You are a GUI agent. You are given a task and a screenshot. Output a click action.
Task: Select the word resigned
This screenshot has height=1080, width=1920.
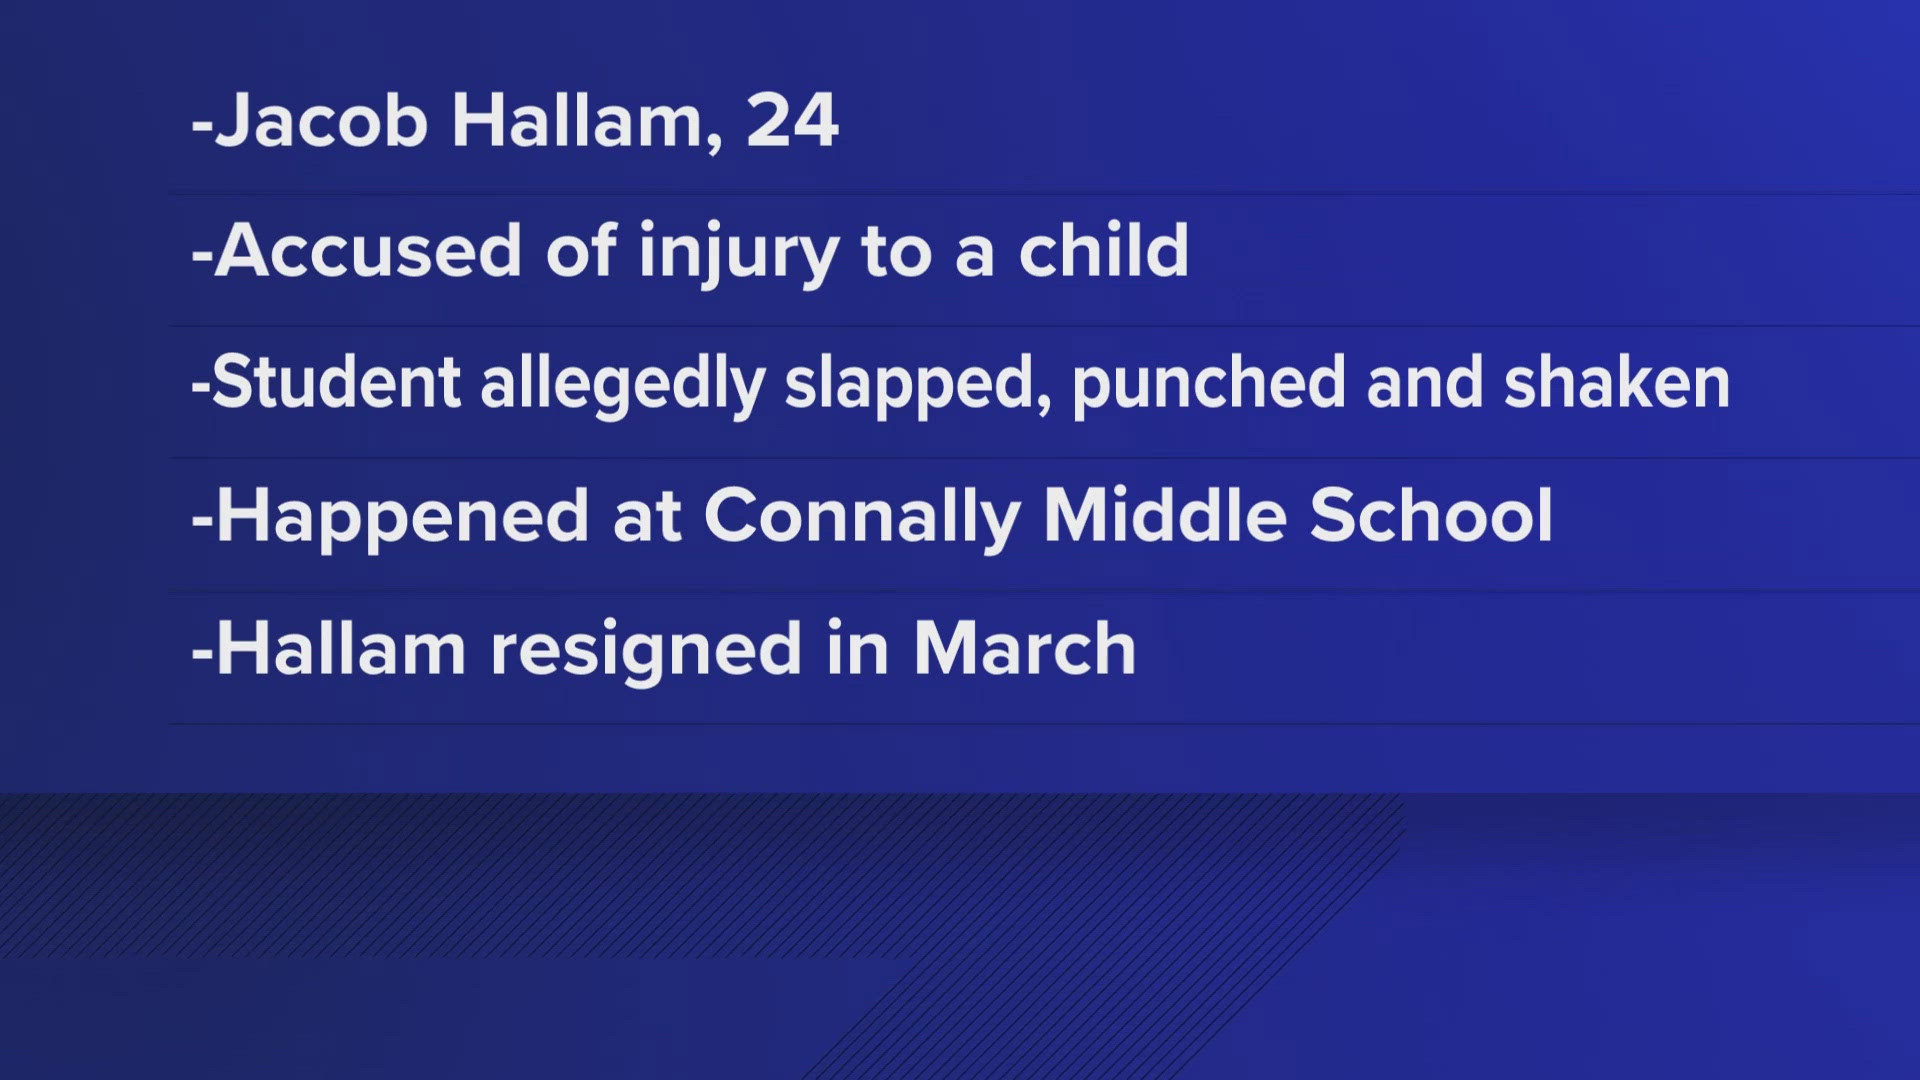[x=645, y=651]
